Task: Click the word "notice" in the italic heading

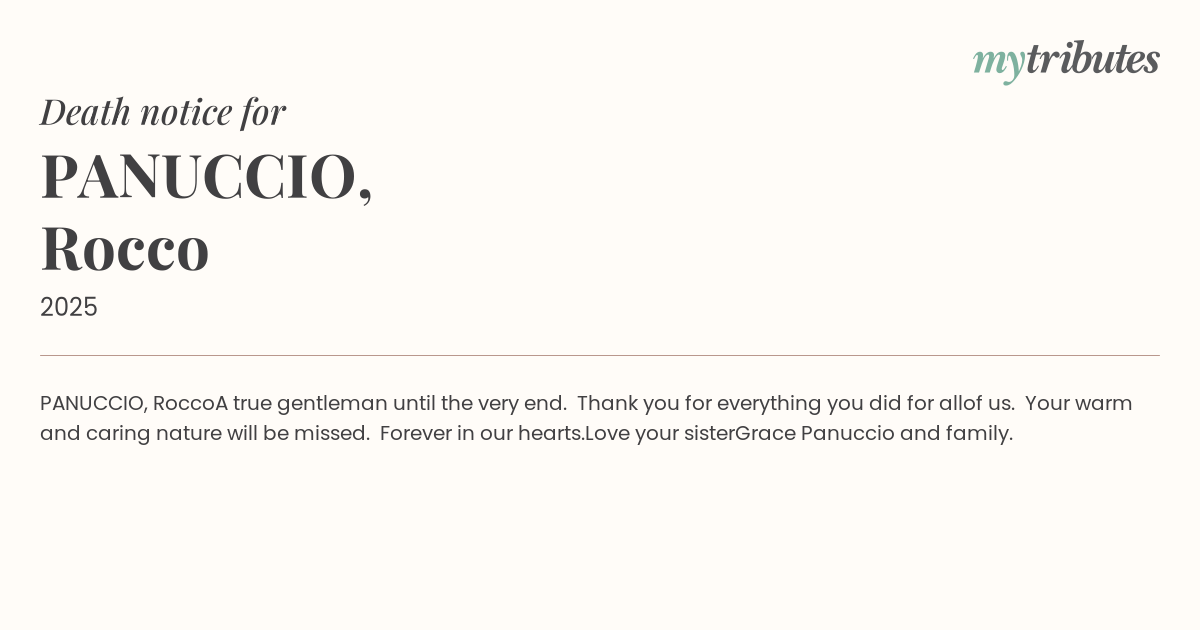Action: pos(185,112)
